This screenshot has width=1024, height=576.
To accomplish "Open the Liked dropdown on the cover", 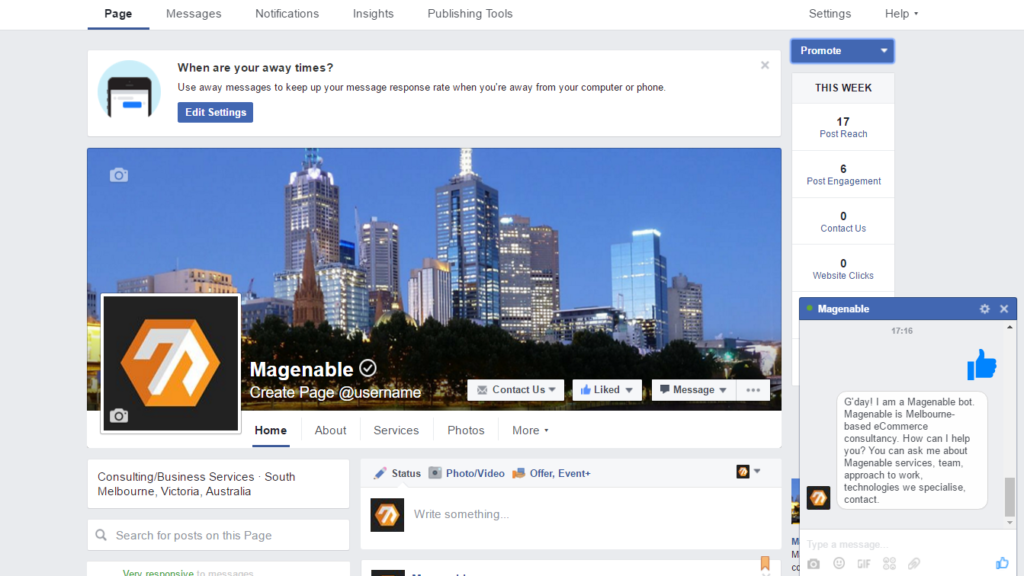I will (x=607, y=390).
